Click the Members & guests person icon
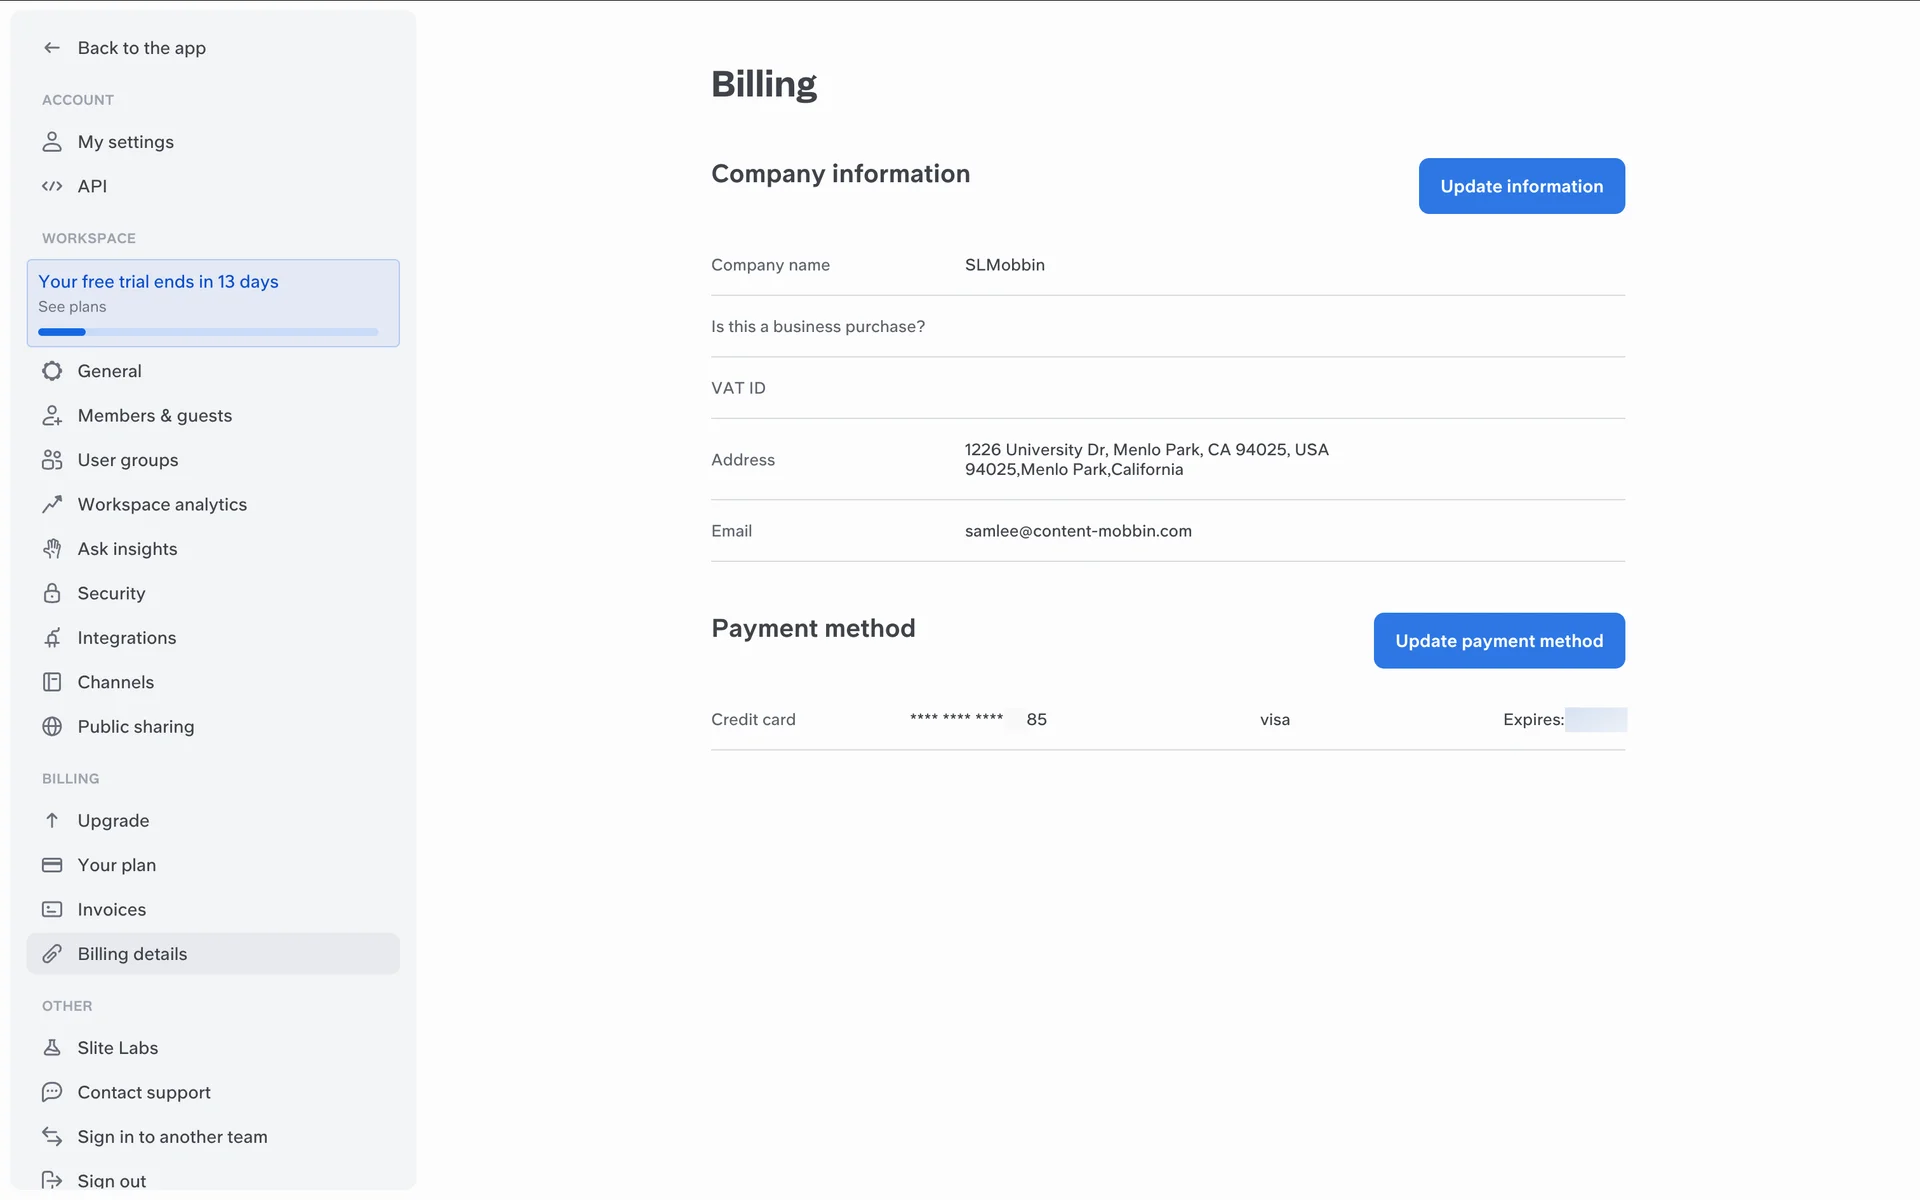This screenshot has height=1200, width=1920. pyautogui.click(x=52, y=416)
